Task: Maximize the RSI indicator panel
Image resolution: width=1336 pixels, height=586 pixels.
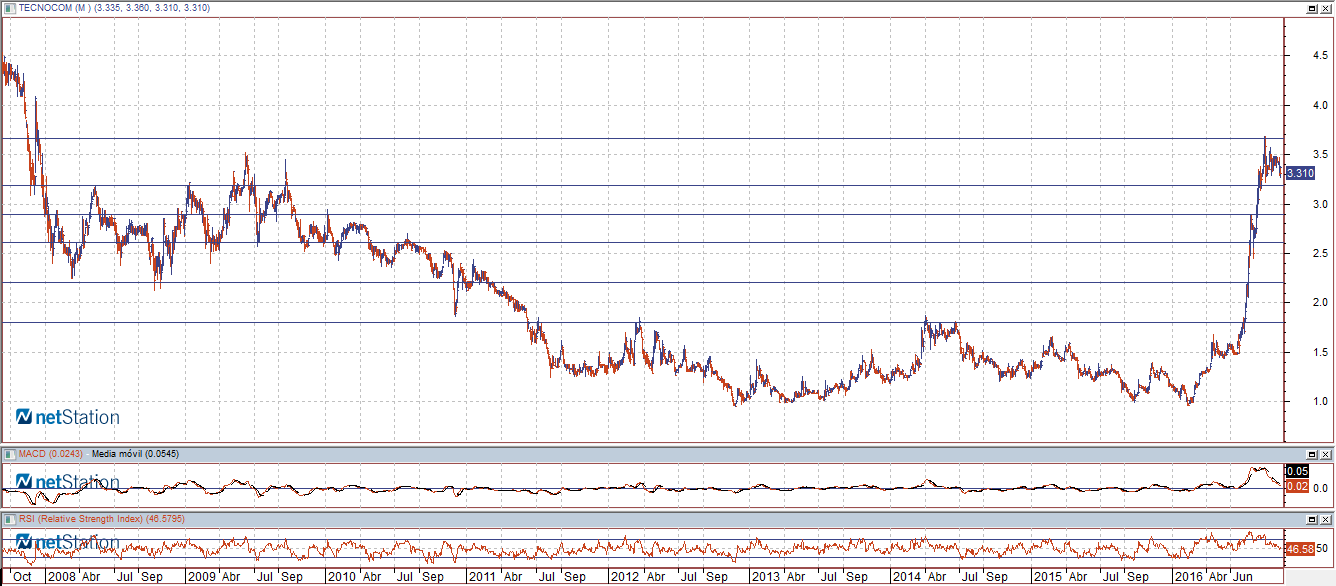Action: (x=1312, y=520)
